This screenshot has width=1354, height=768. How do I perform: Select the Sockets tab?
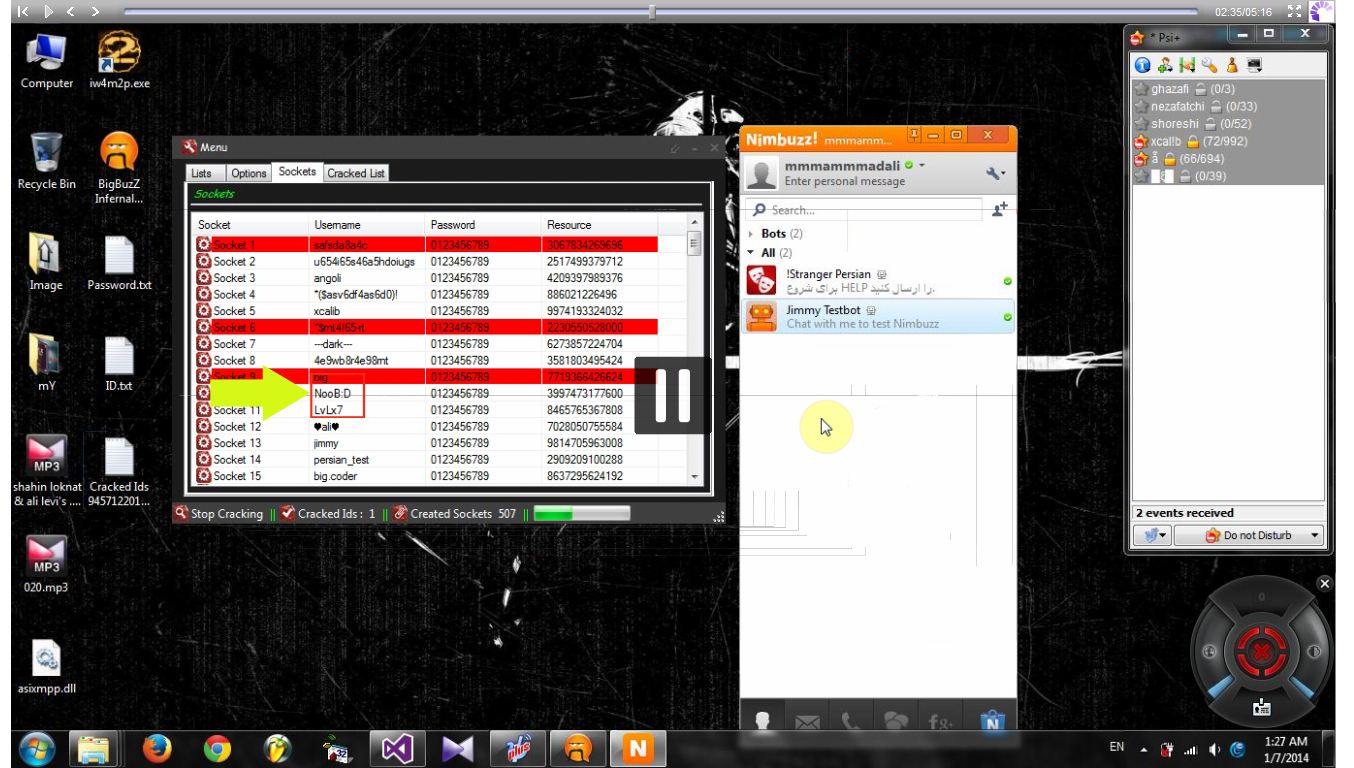coord(297,172)
